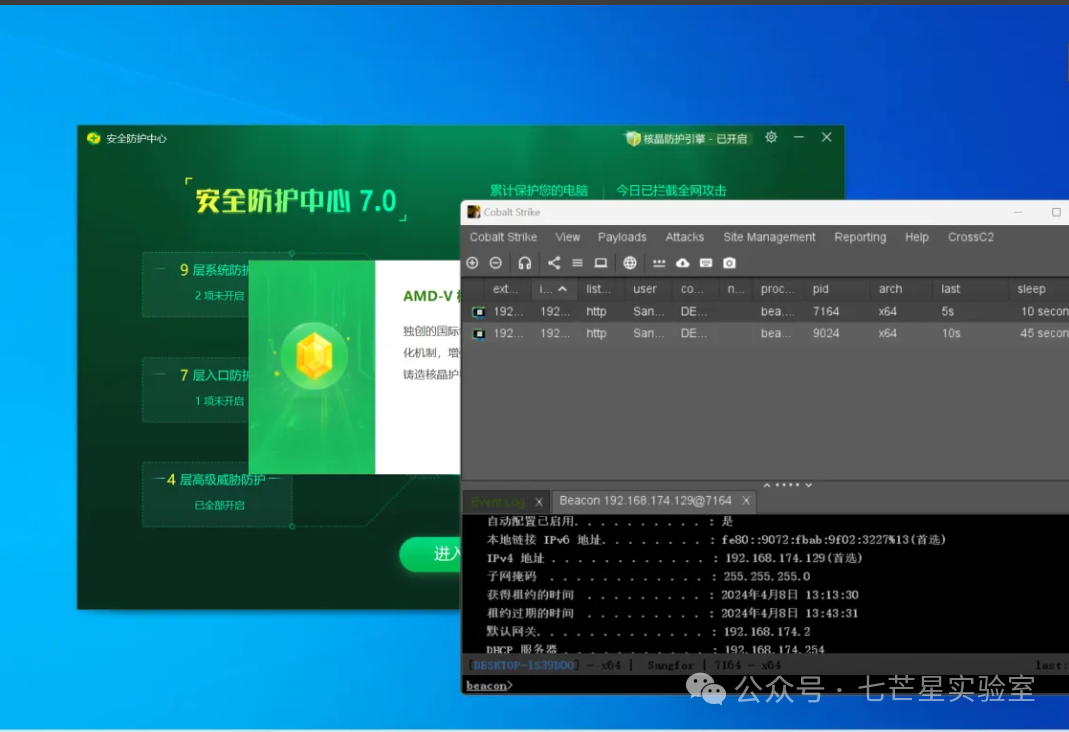
Task: Open the Site Management menu
Action: (x=769, y=237)
